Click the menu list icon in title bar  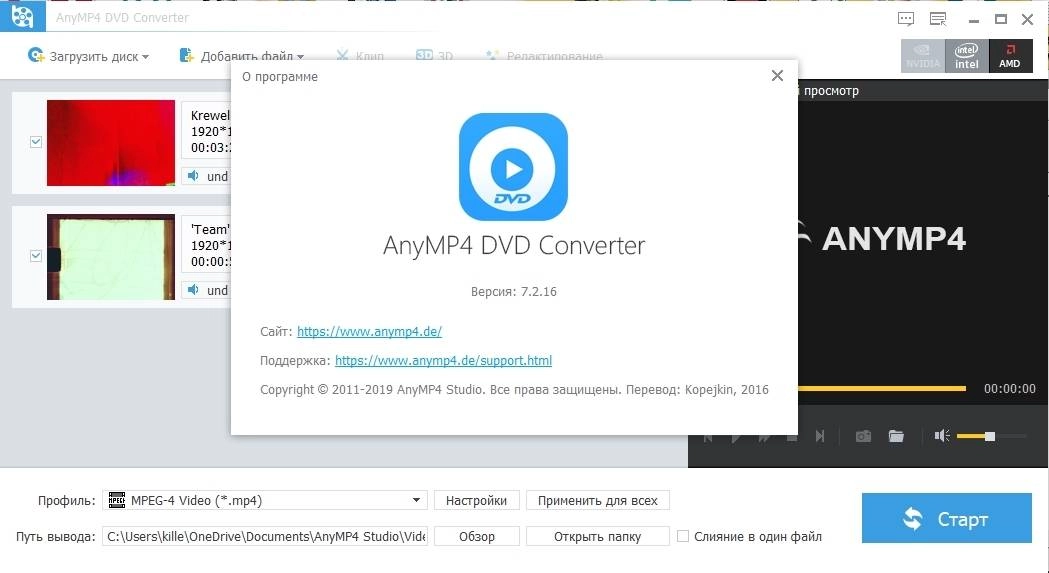pos(938,19)
